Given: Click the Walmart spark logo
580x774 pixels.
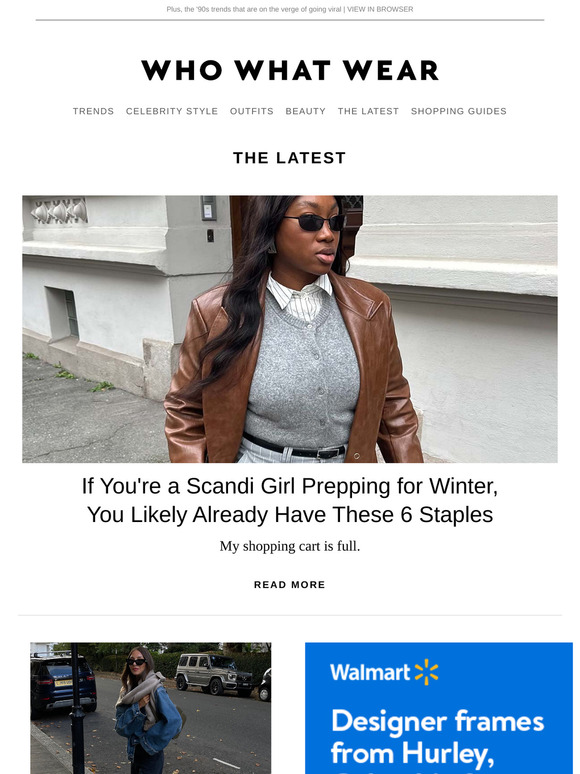Looking at the screenshot, I should pyautogui.click(x=426, y=672).
